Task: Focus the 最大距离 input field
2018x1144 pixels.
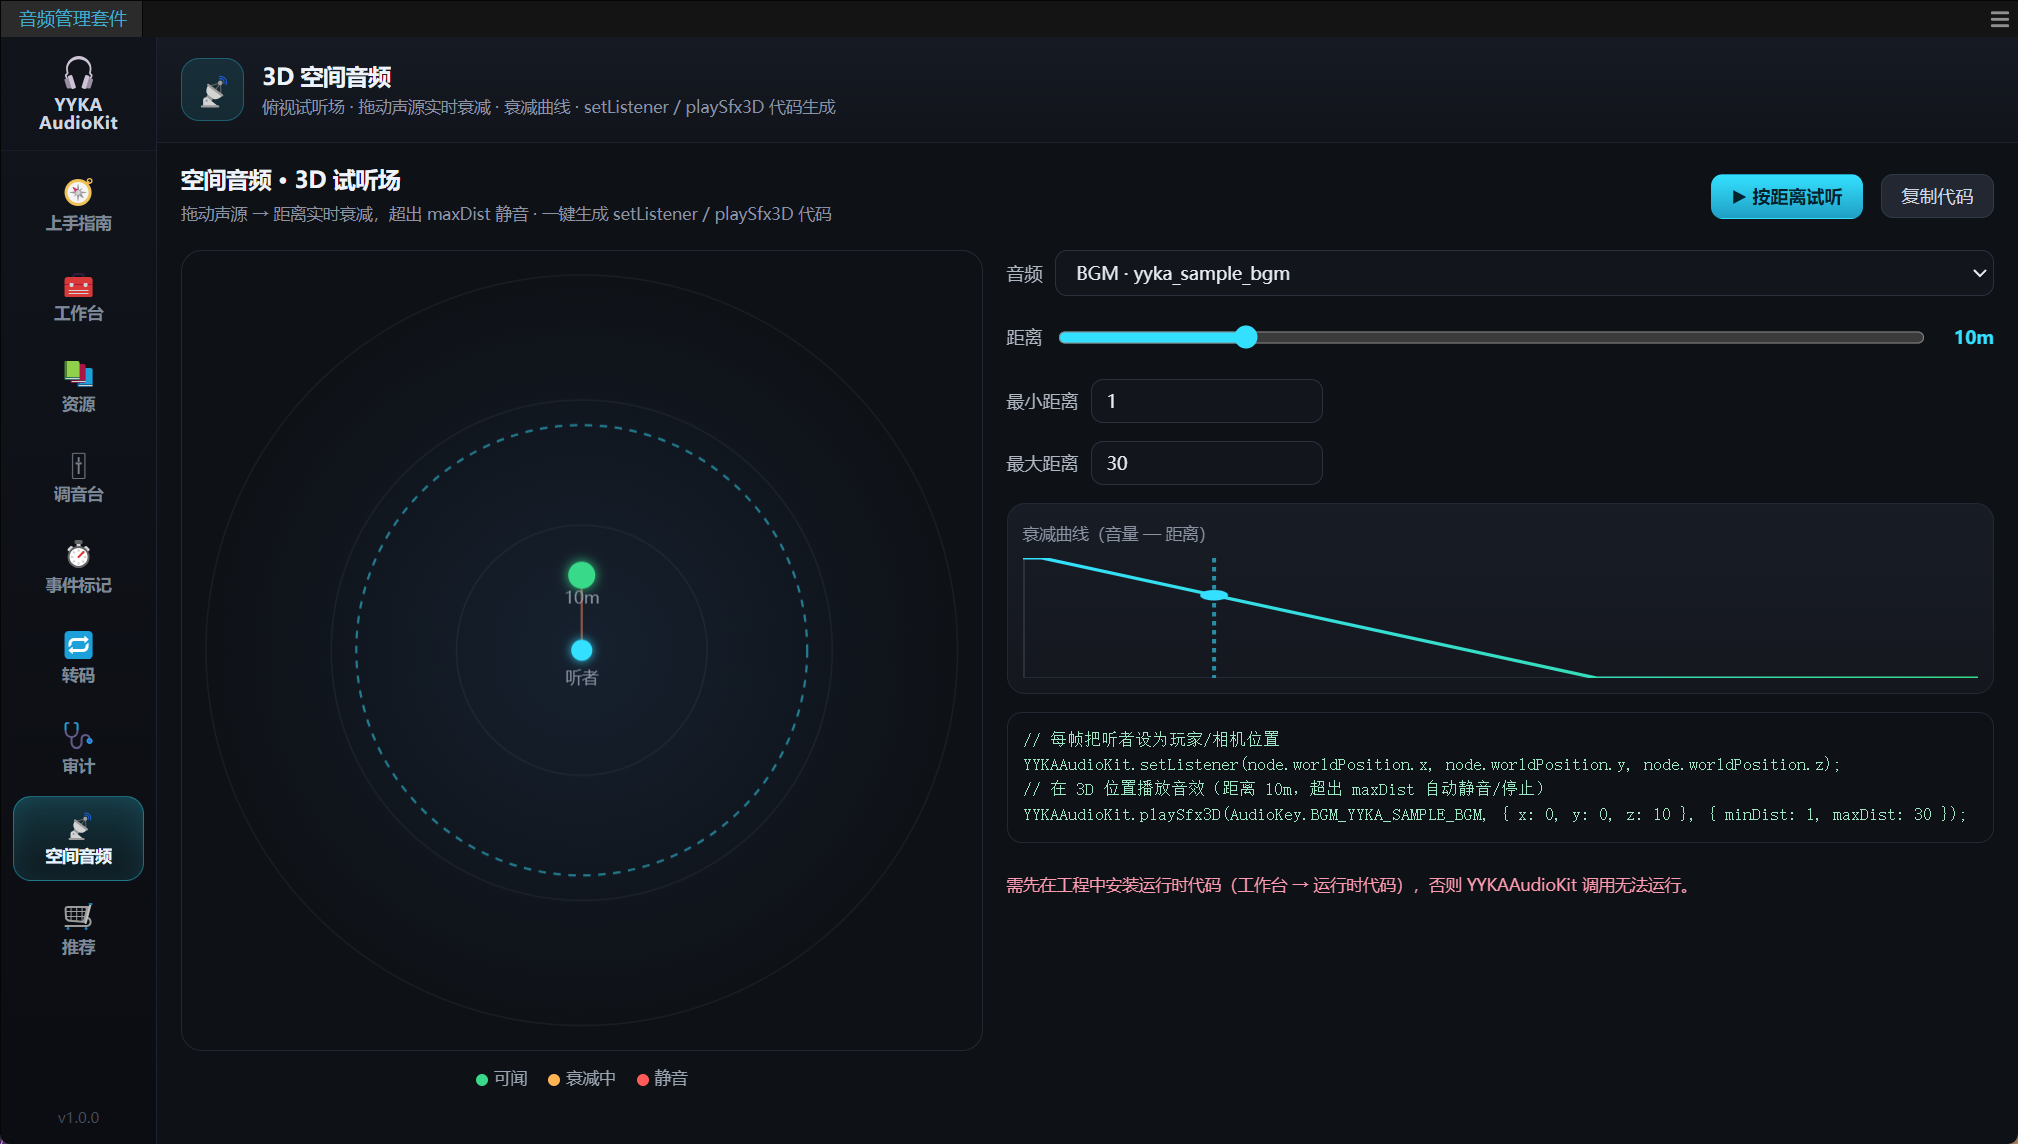Action: 1206,463
